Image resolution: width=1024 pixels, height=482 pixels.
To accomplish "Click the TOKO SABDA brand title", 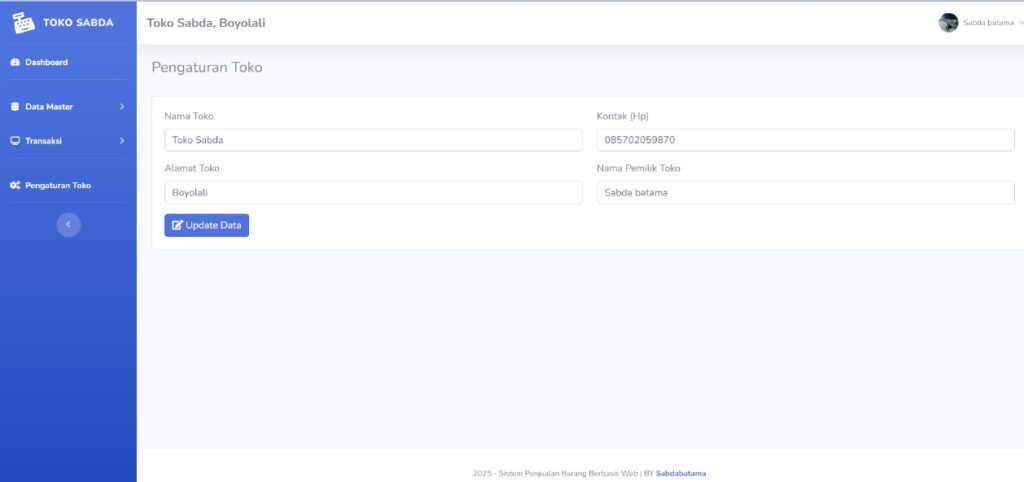I will tap(78, 23).
